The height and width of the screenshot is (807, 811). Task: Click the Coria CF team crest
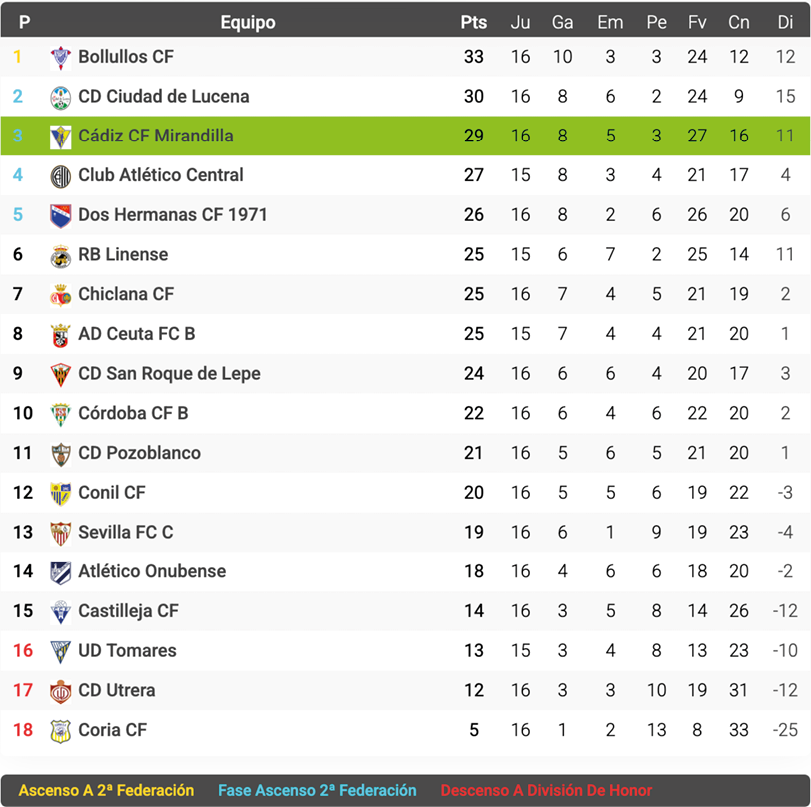click(61, 731)
